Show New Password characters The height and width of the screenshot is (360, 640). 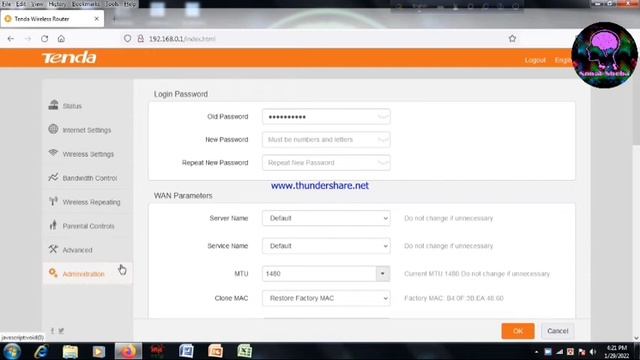[382, 140]
